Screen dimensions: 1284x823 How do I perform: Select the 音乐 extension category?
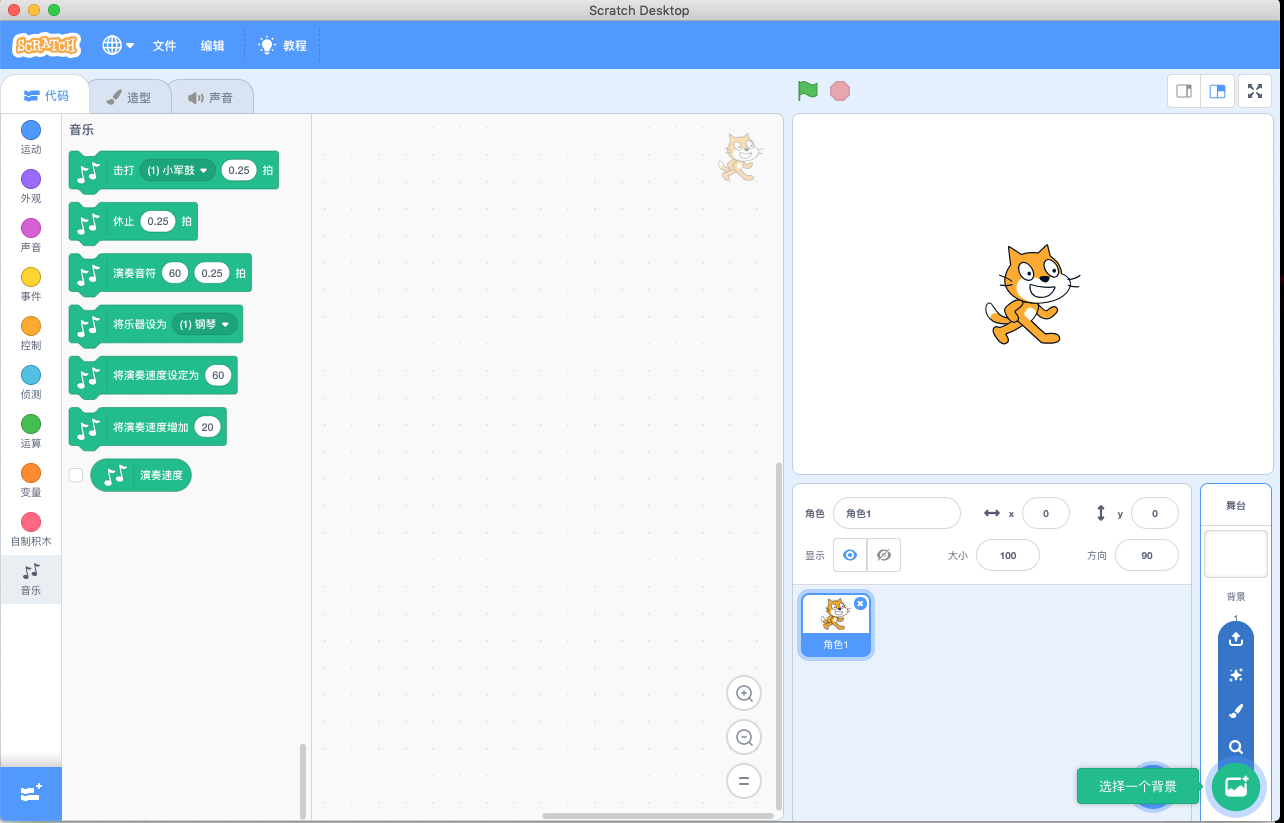point(31,579)
